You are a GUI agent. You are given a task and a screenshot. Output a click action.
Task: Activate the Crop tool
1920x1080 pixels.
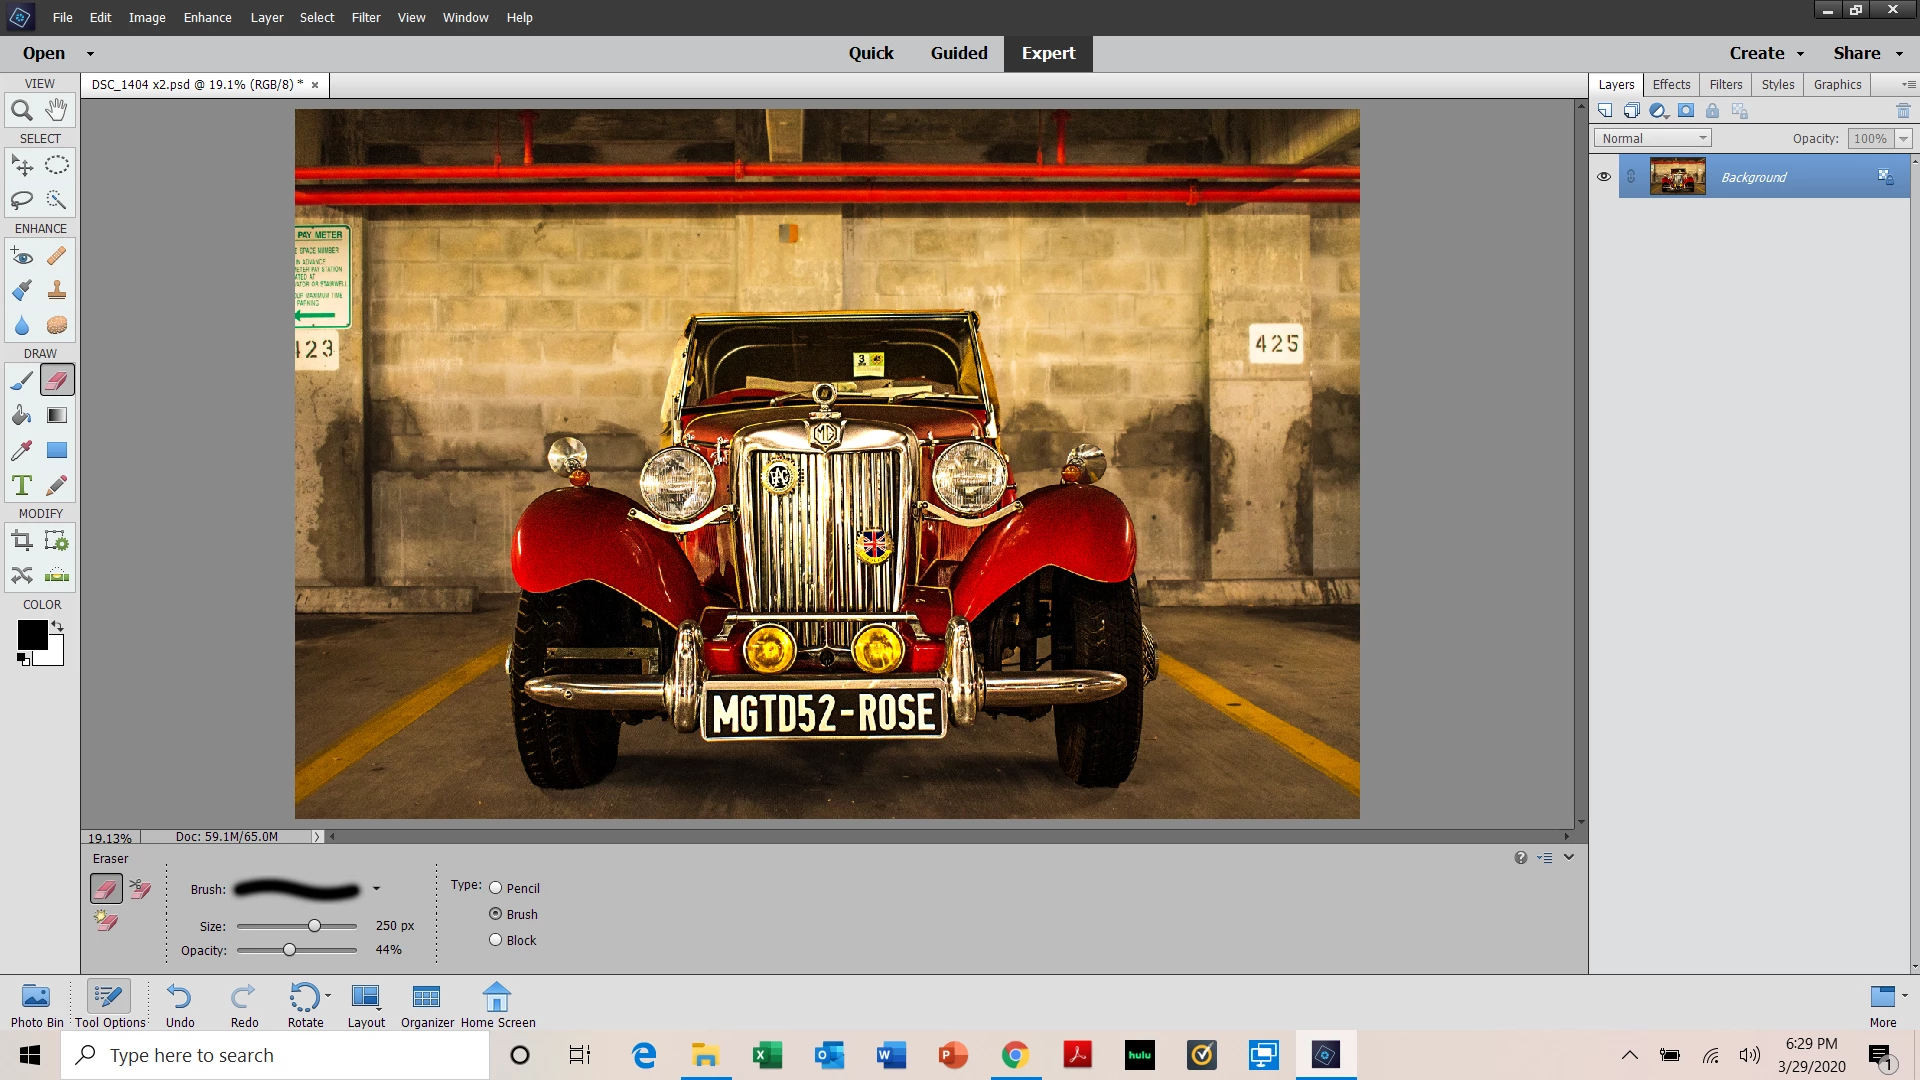pos(21,541)
